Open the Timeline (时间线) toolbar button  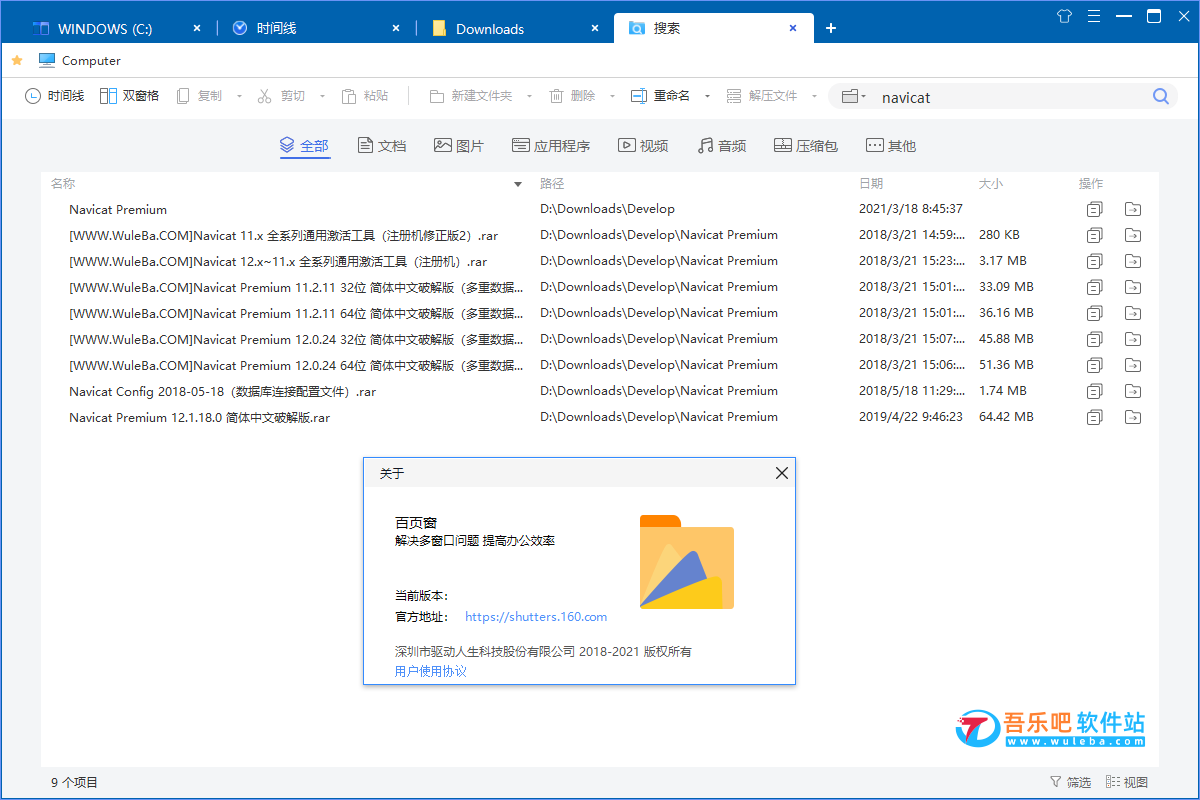tap(54, 96)
